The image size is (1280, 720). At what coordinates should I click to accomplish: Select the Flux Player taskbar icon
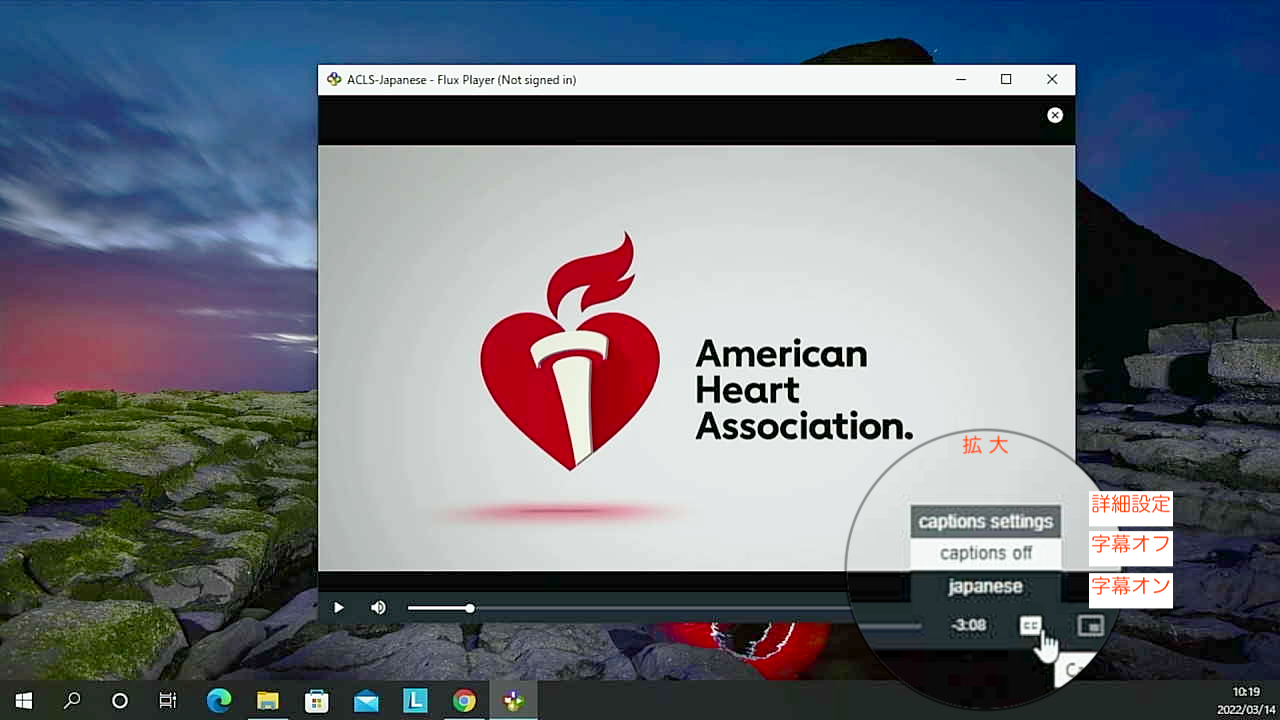(x=513, y=701)
